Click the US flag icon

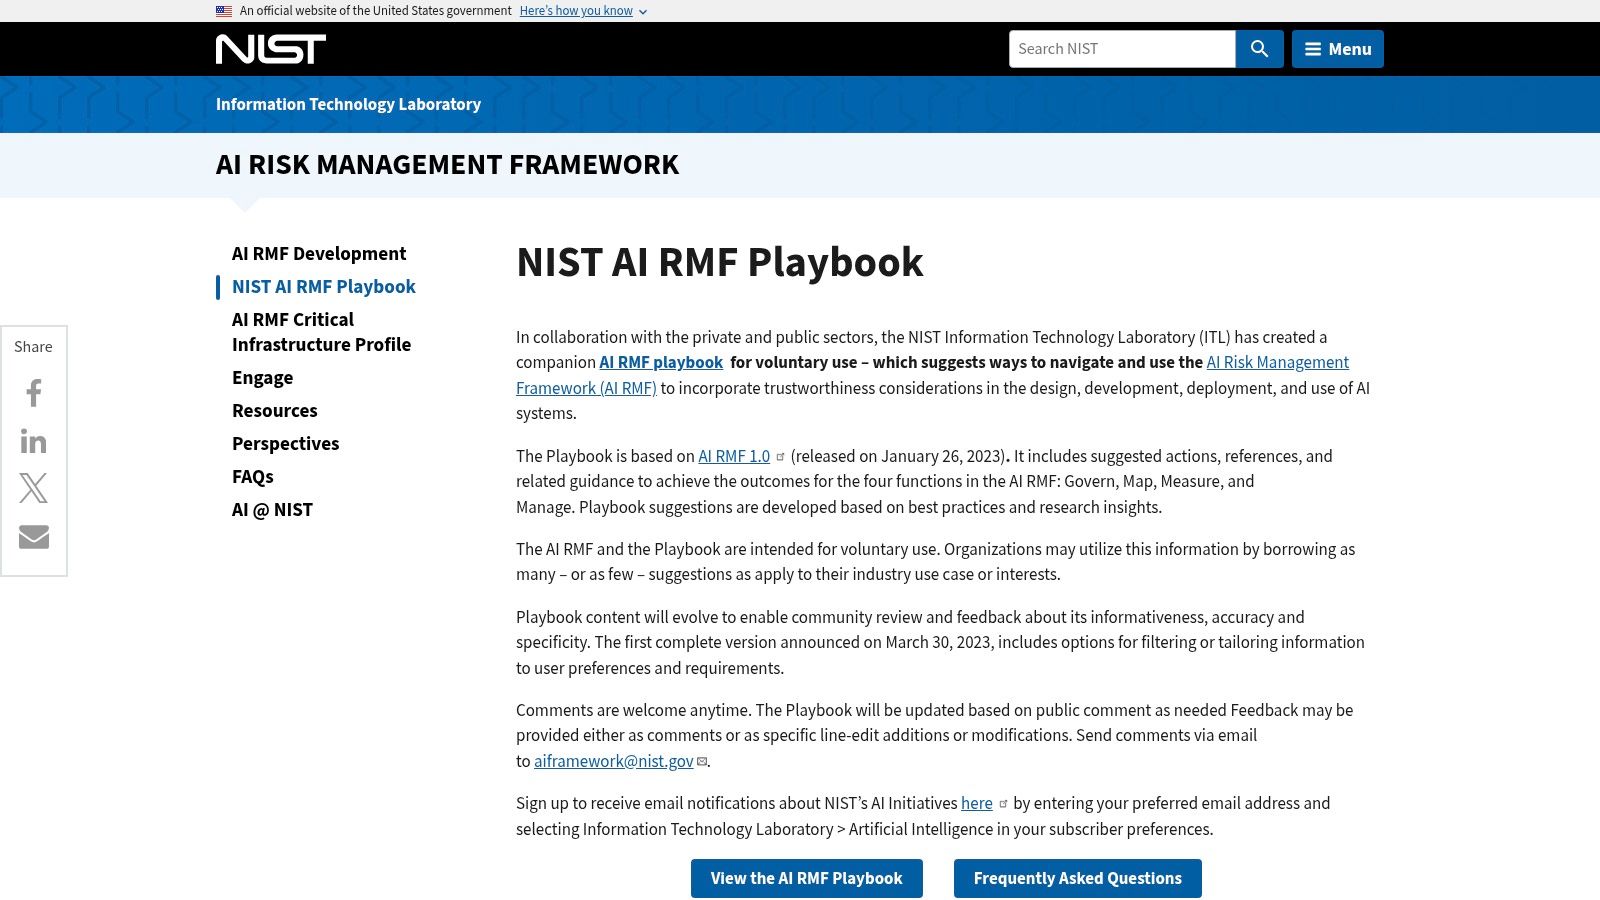coord(224,11)
